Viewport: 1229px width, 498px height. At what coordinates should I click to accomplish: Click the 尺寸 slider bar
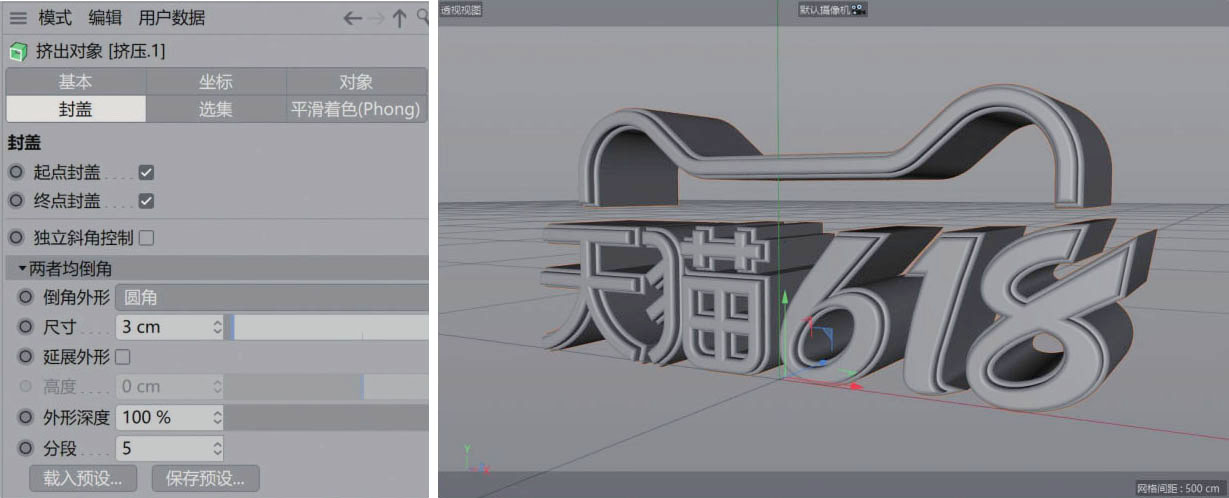328,327
